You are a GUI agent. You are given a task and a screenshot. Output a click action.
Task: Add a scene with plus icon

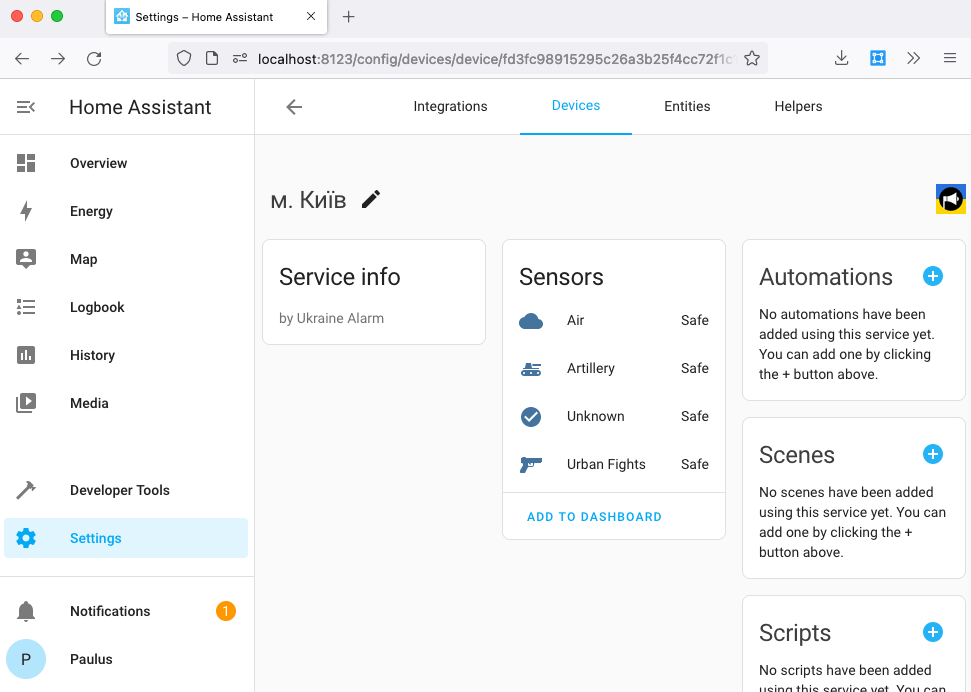(x=933, y=454)
